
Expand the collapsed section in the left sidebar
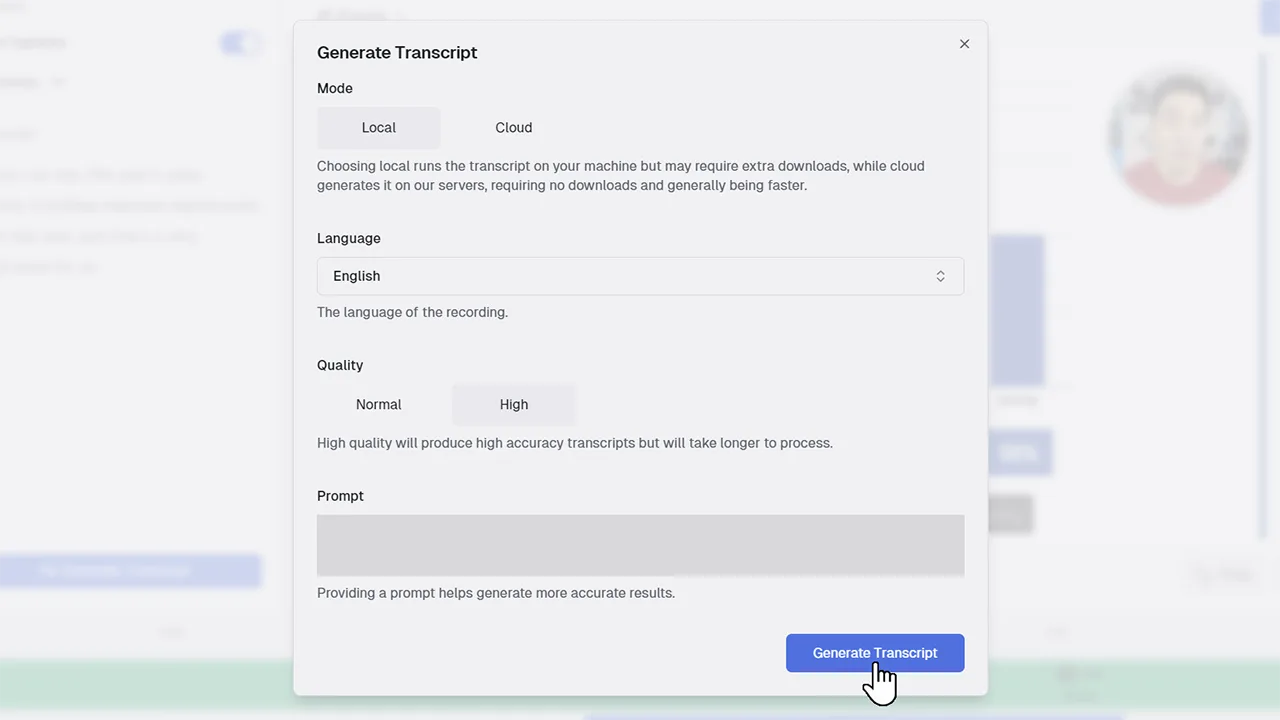tap(58, 82)
